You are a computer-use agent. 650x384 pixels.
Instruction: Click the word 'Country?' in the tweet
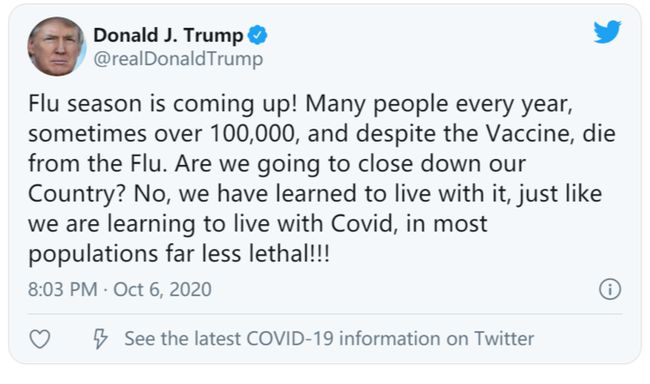pos(77,194)
